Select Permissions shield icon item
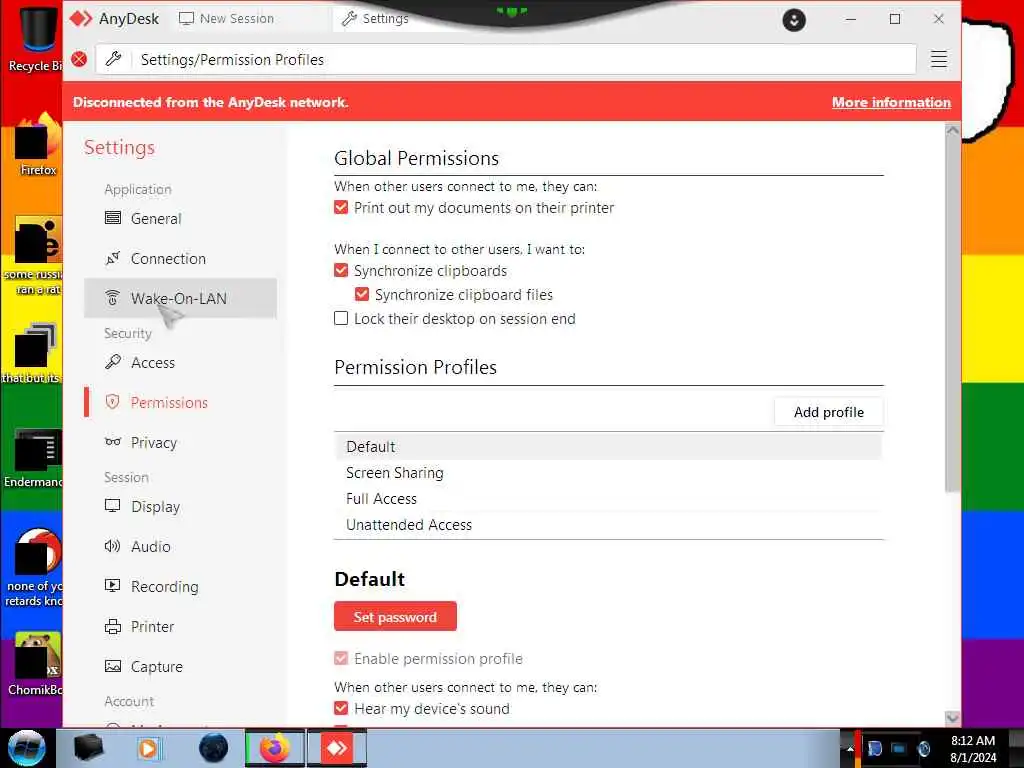1024x768 pixels. point(180,402)
